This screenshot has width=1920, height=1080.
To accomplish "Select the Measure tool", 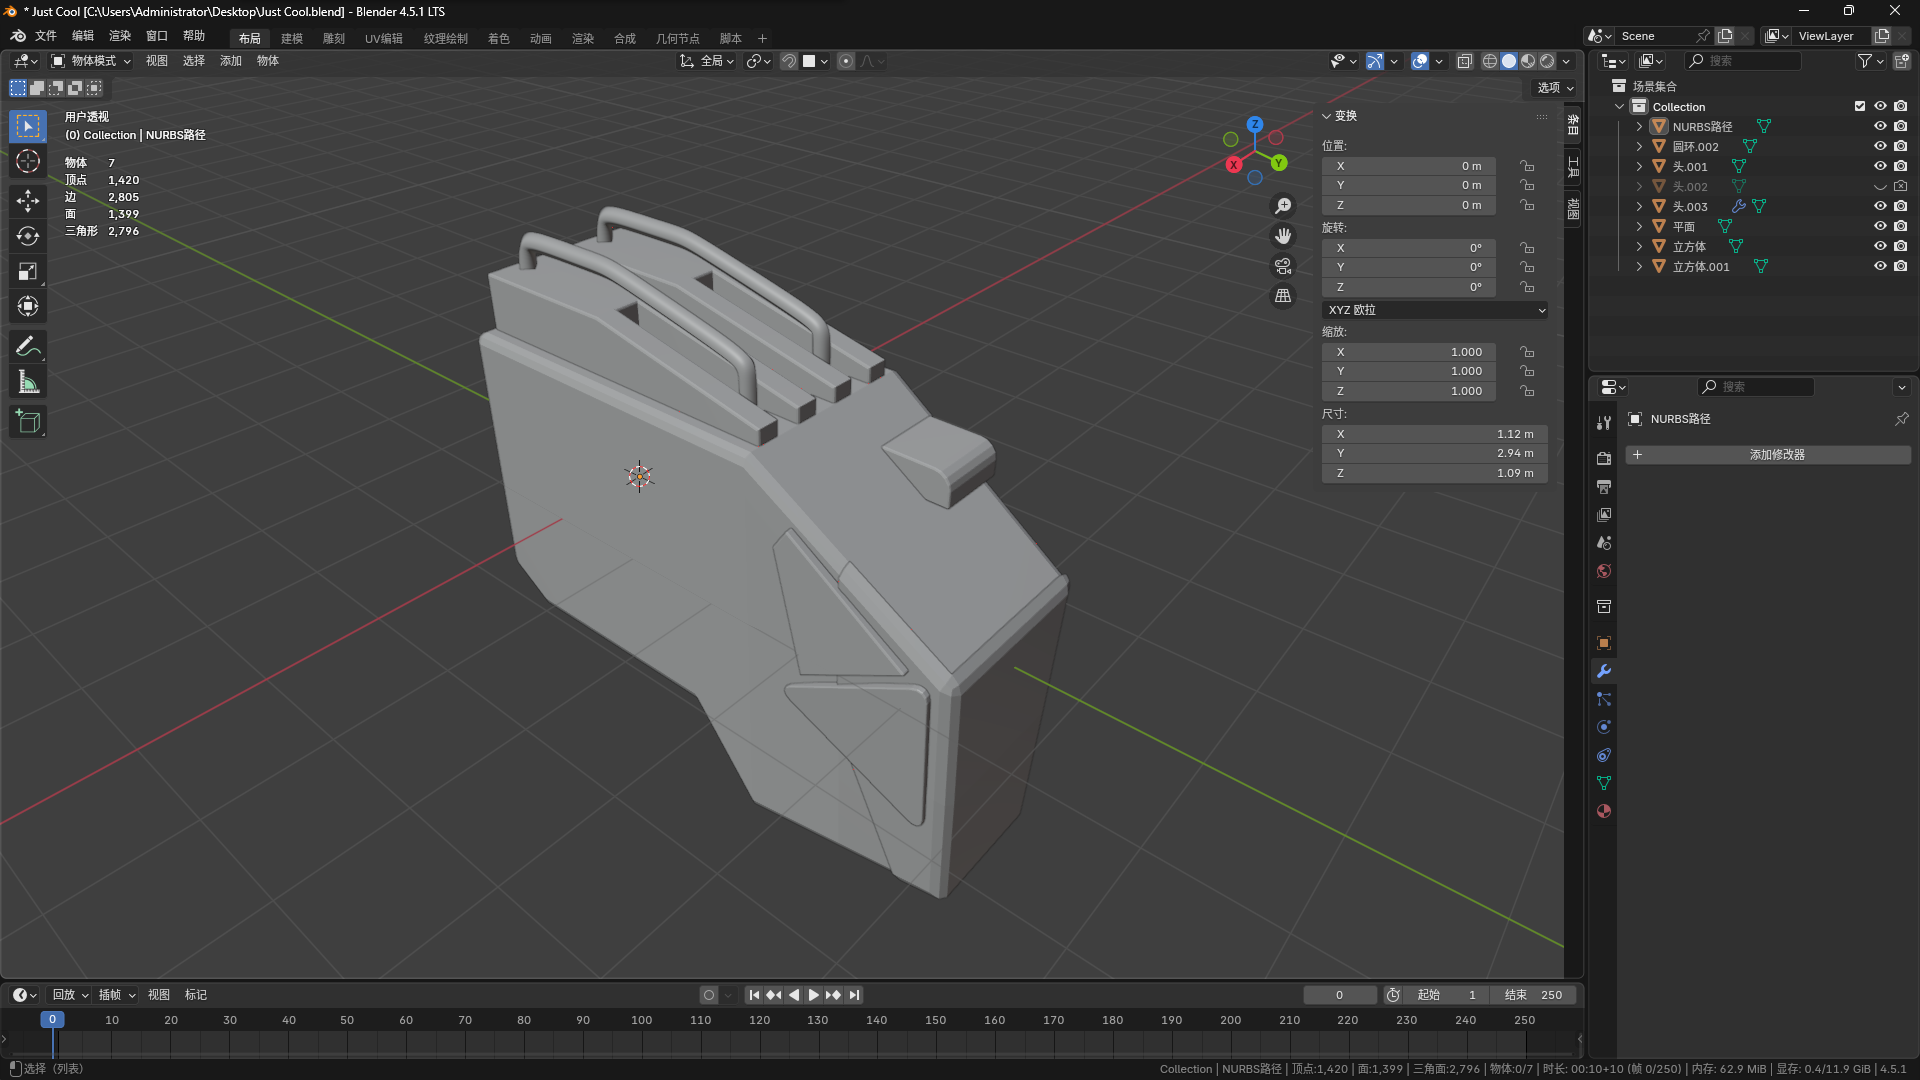I will click(x=28, y=382).
